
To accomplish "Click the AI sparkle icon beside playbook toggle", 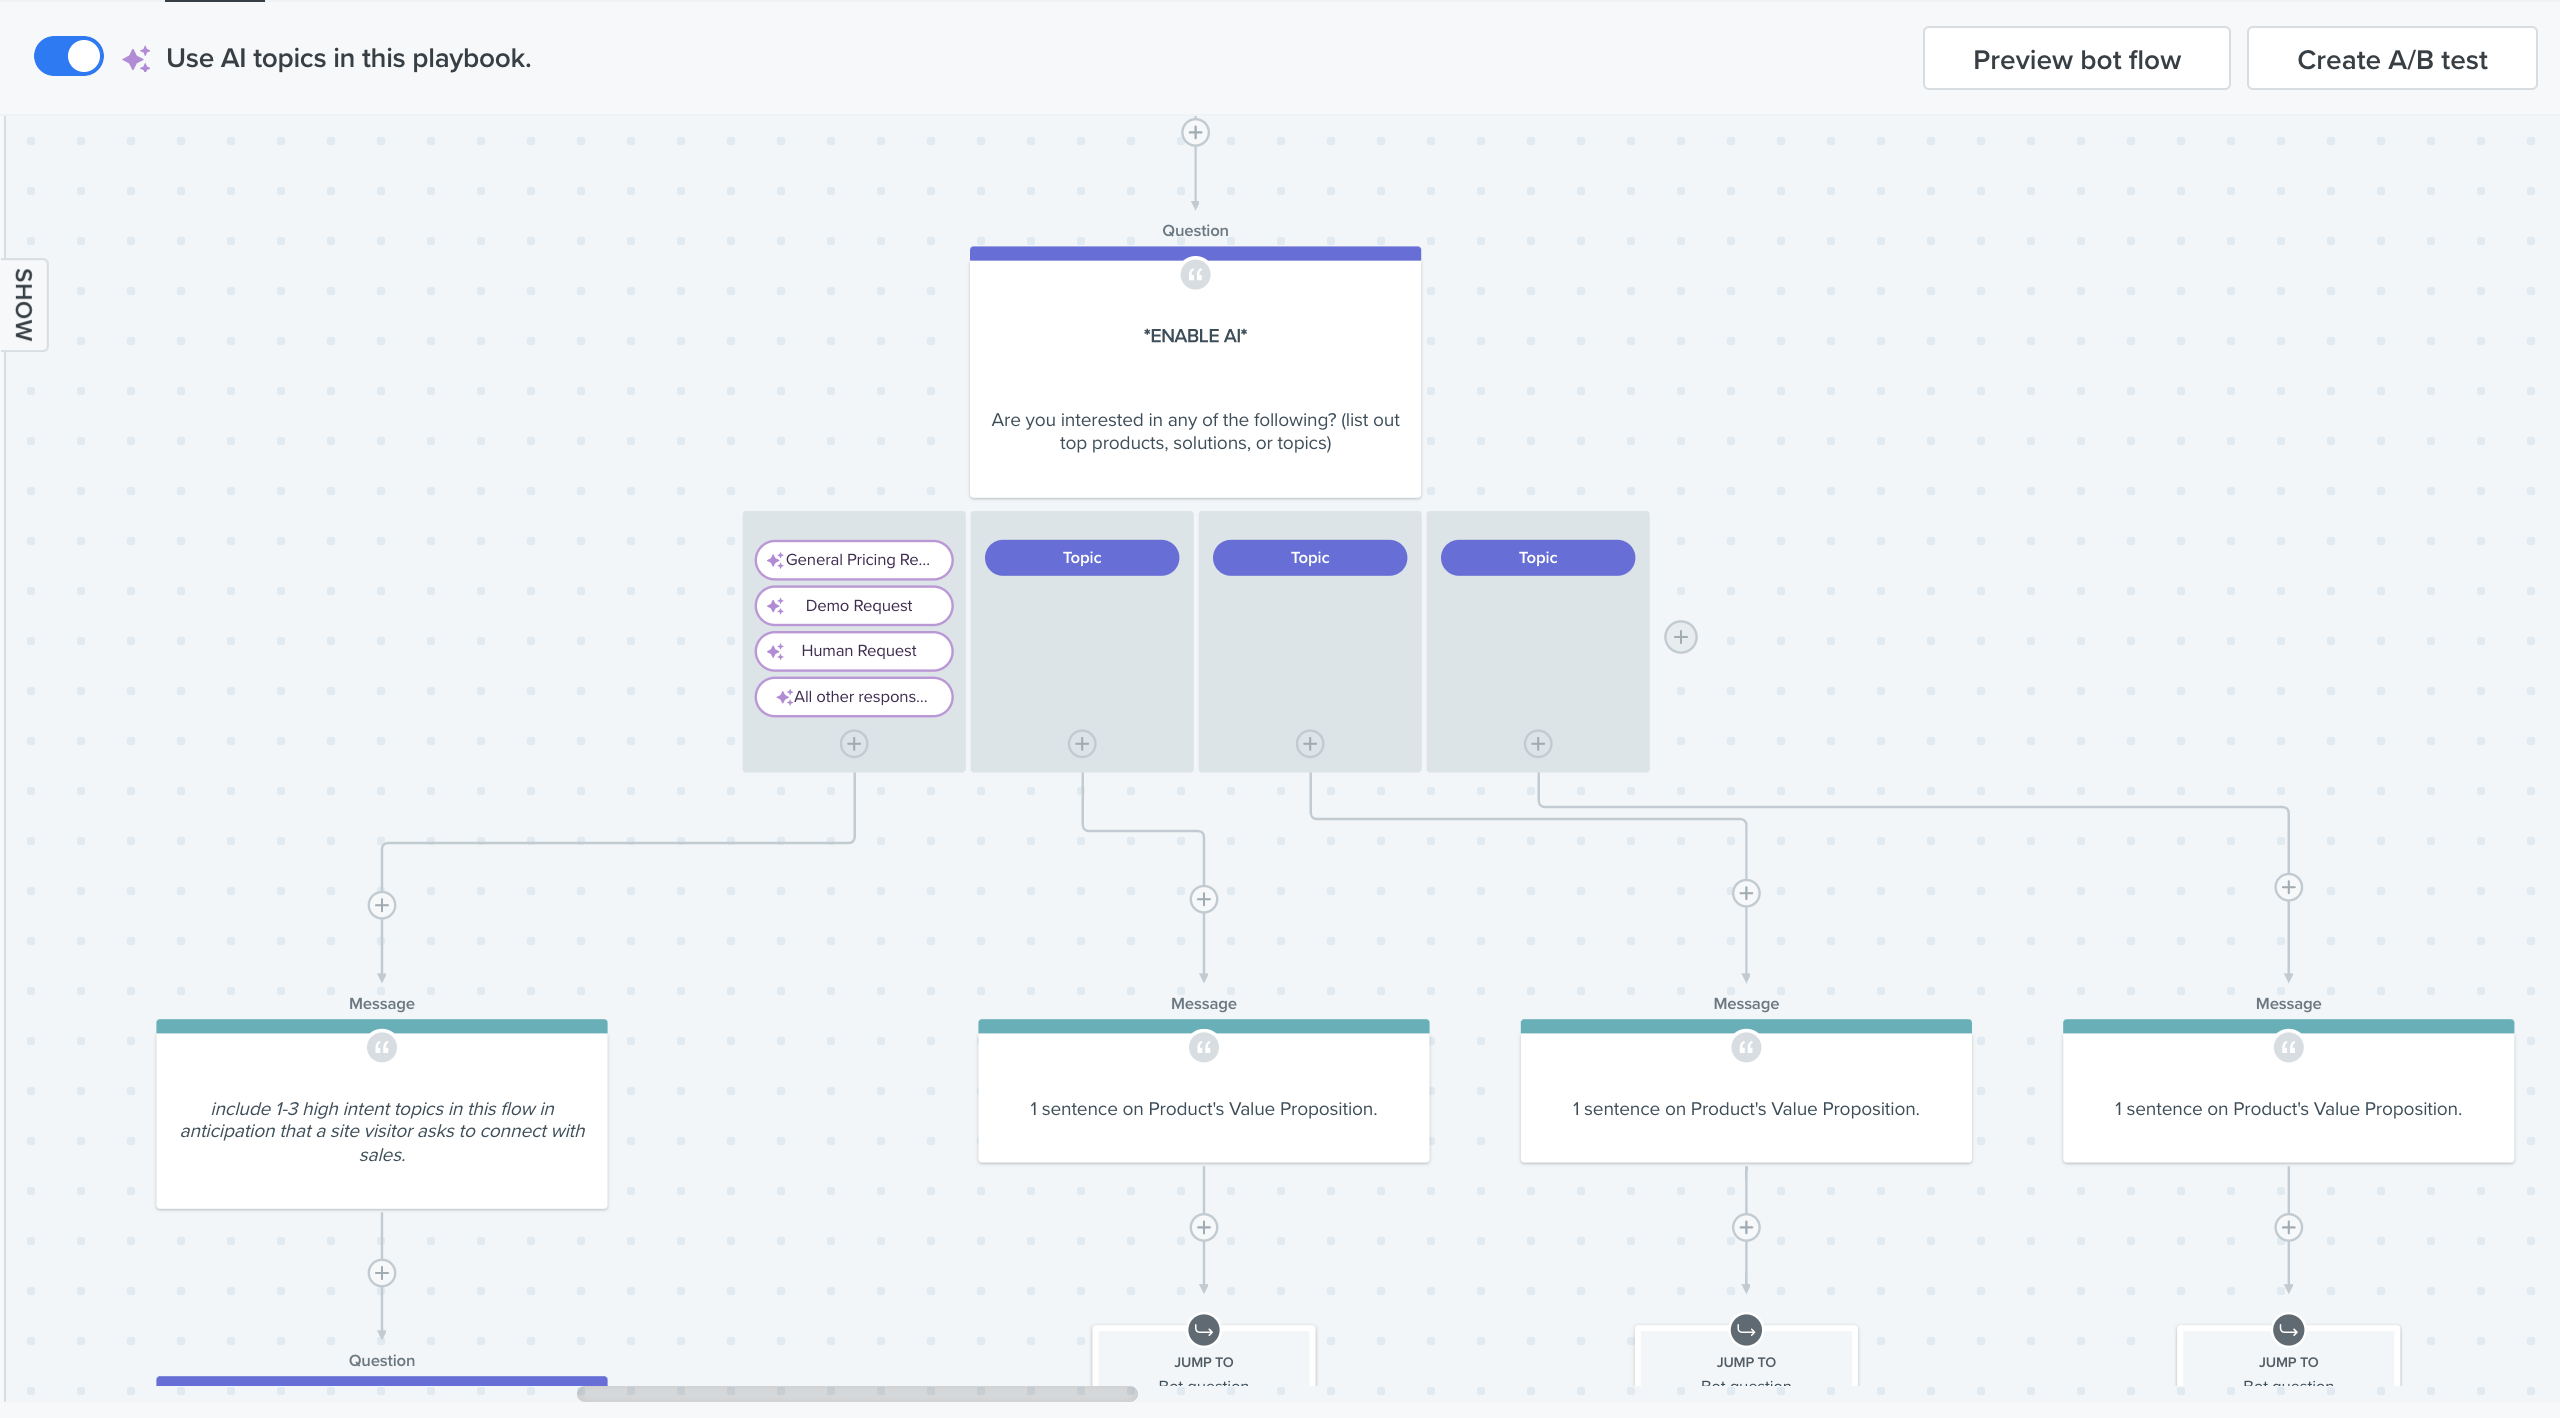I will [137, 59].
